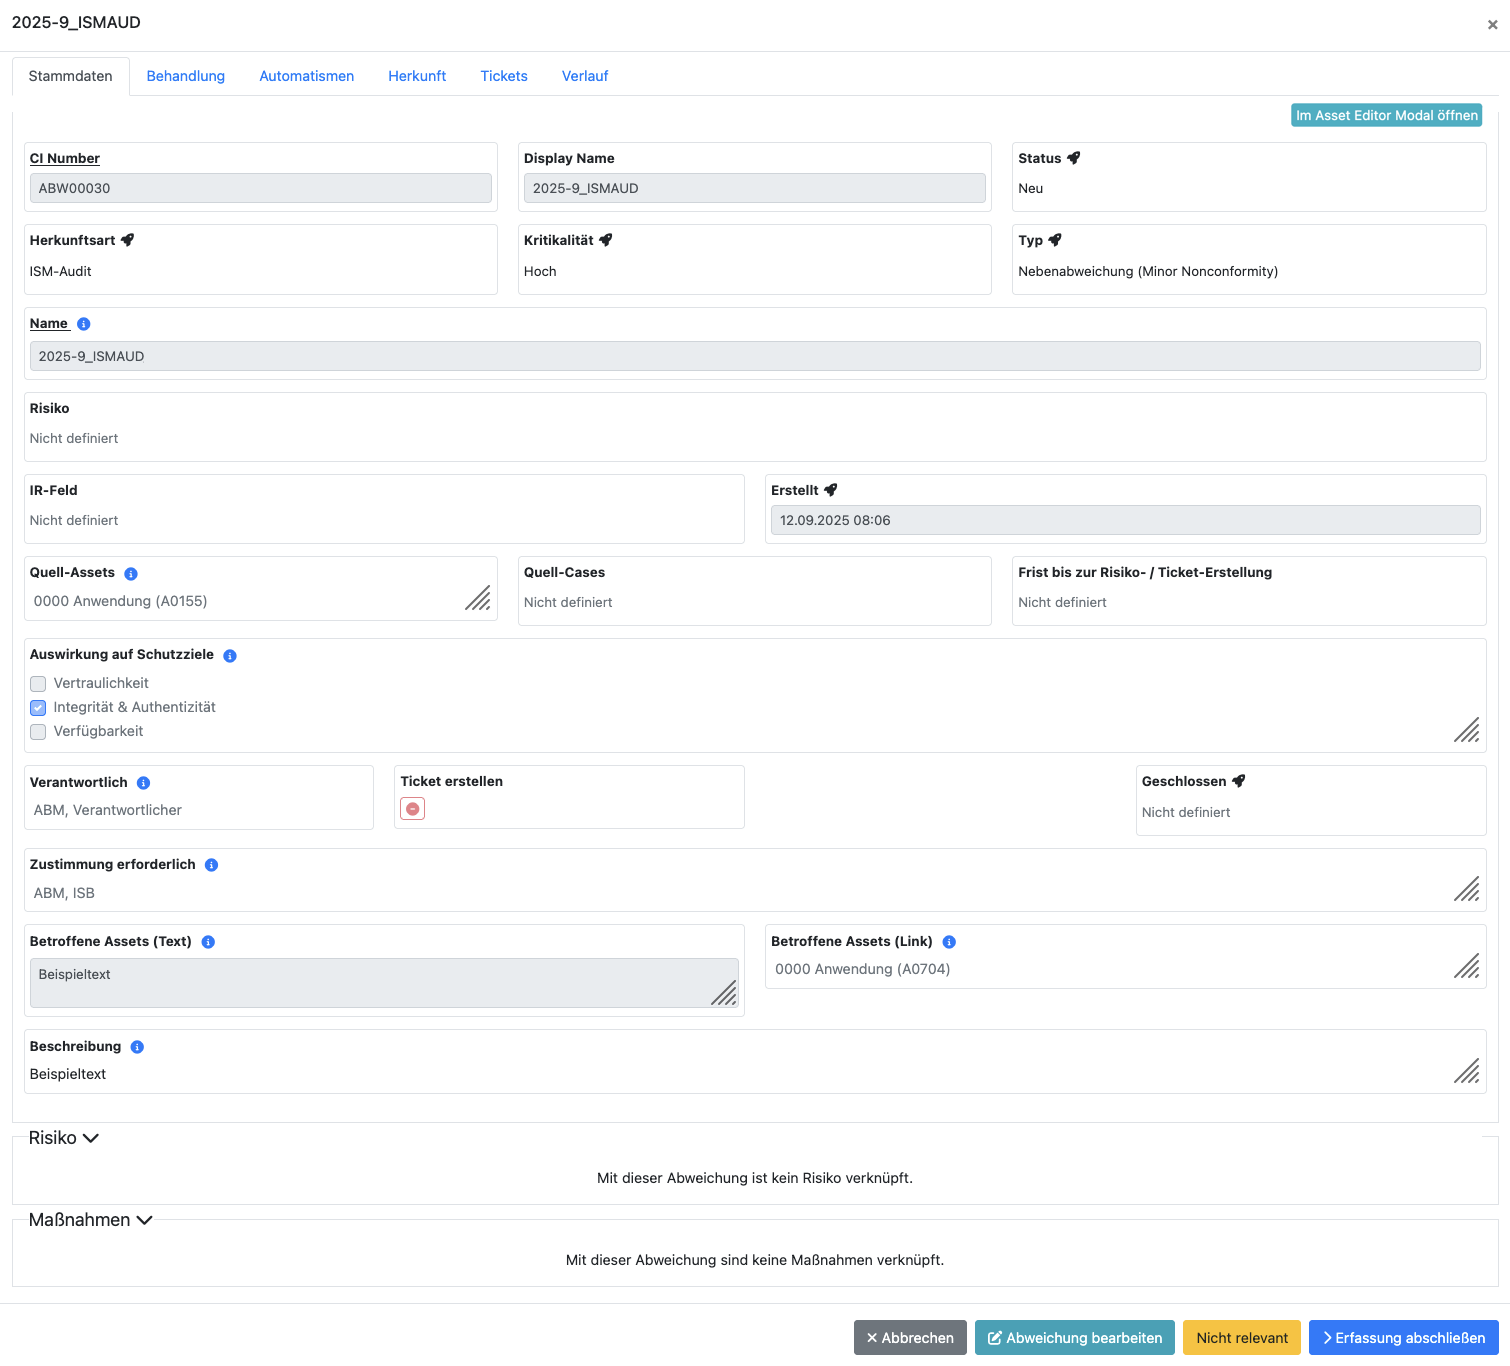Click the info icon next to Verantwortlich

point(143,783)
